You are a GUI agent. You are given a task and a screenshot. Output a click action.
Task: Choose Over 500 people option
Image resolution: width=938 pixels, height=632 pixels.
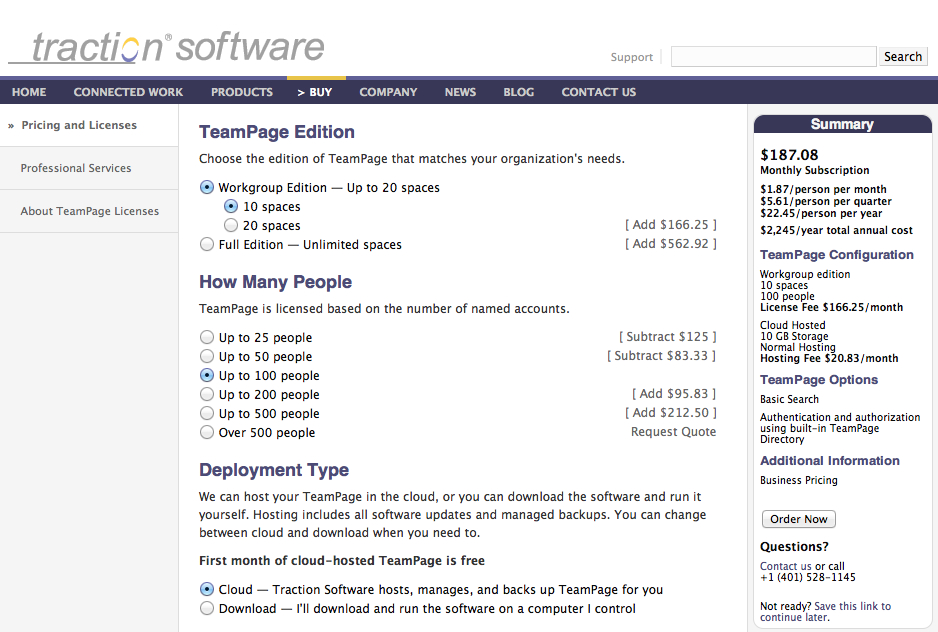(207, 433)
